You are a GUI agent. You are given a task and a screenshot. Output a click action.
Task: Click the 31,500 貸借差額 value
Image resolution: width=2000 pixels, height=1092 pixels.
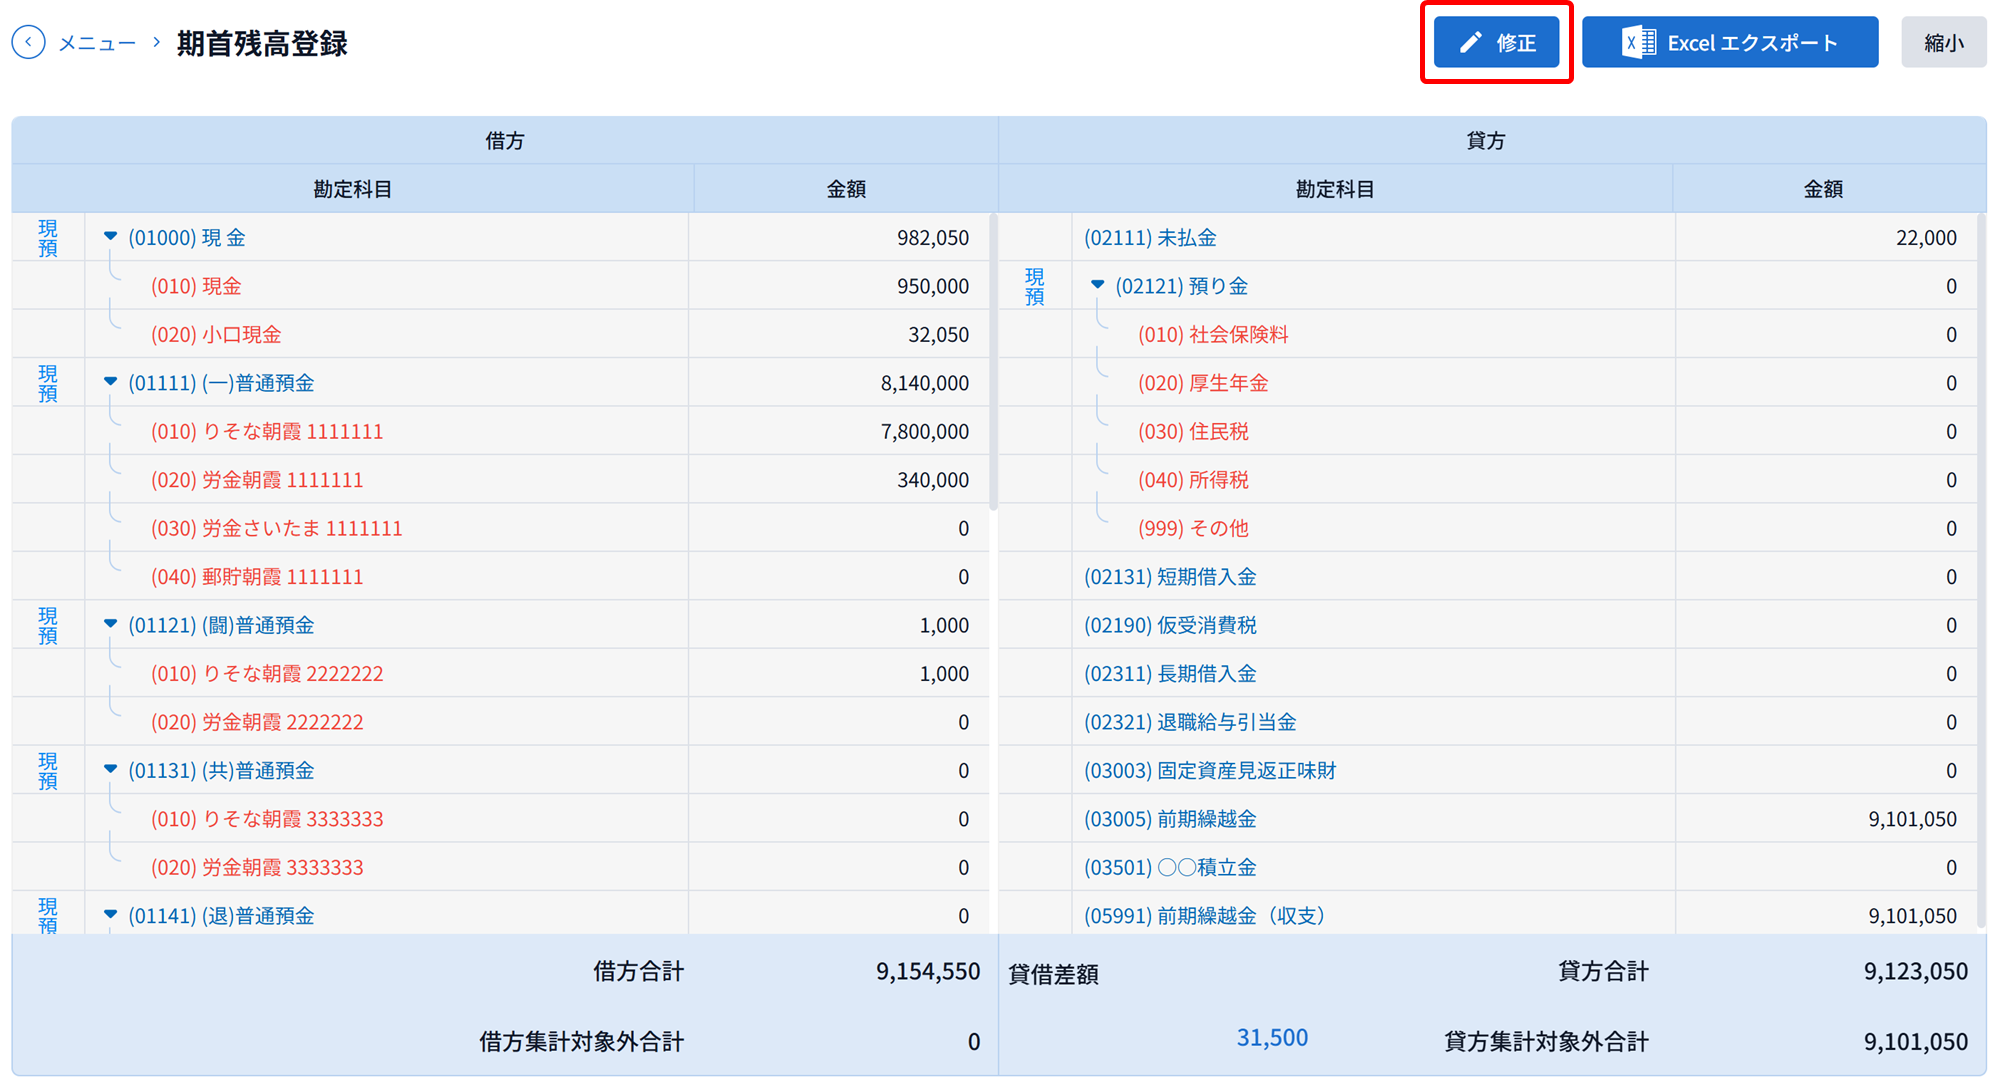(x=1272, y=1038)
